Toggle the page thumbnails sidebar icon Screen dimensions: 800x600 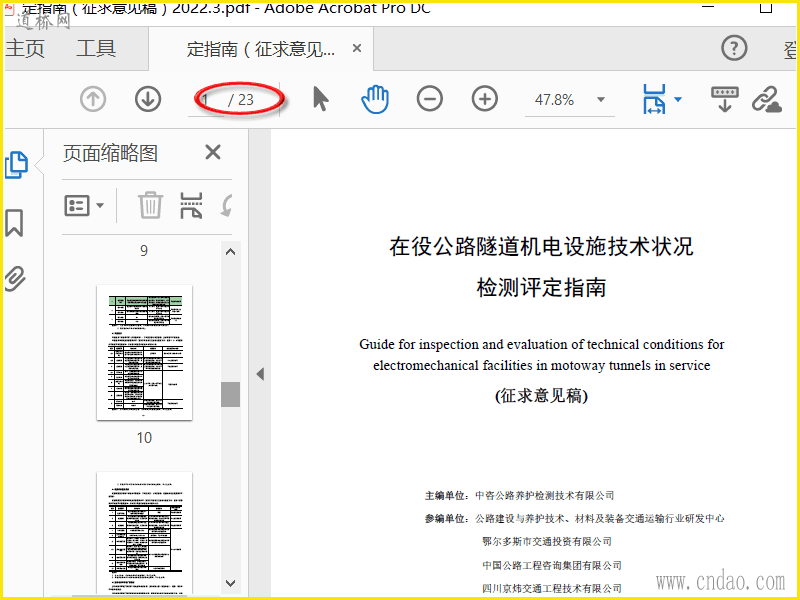(x=16, y=165)
